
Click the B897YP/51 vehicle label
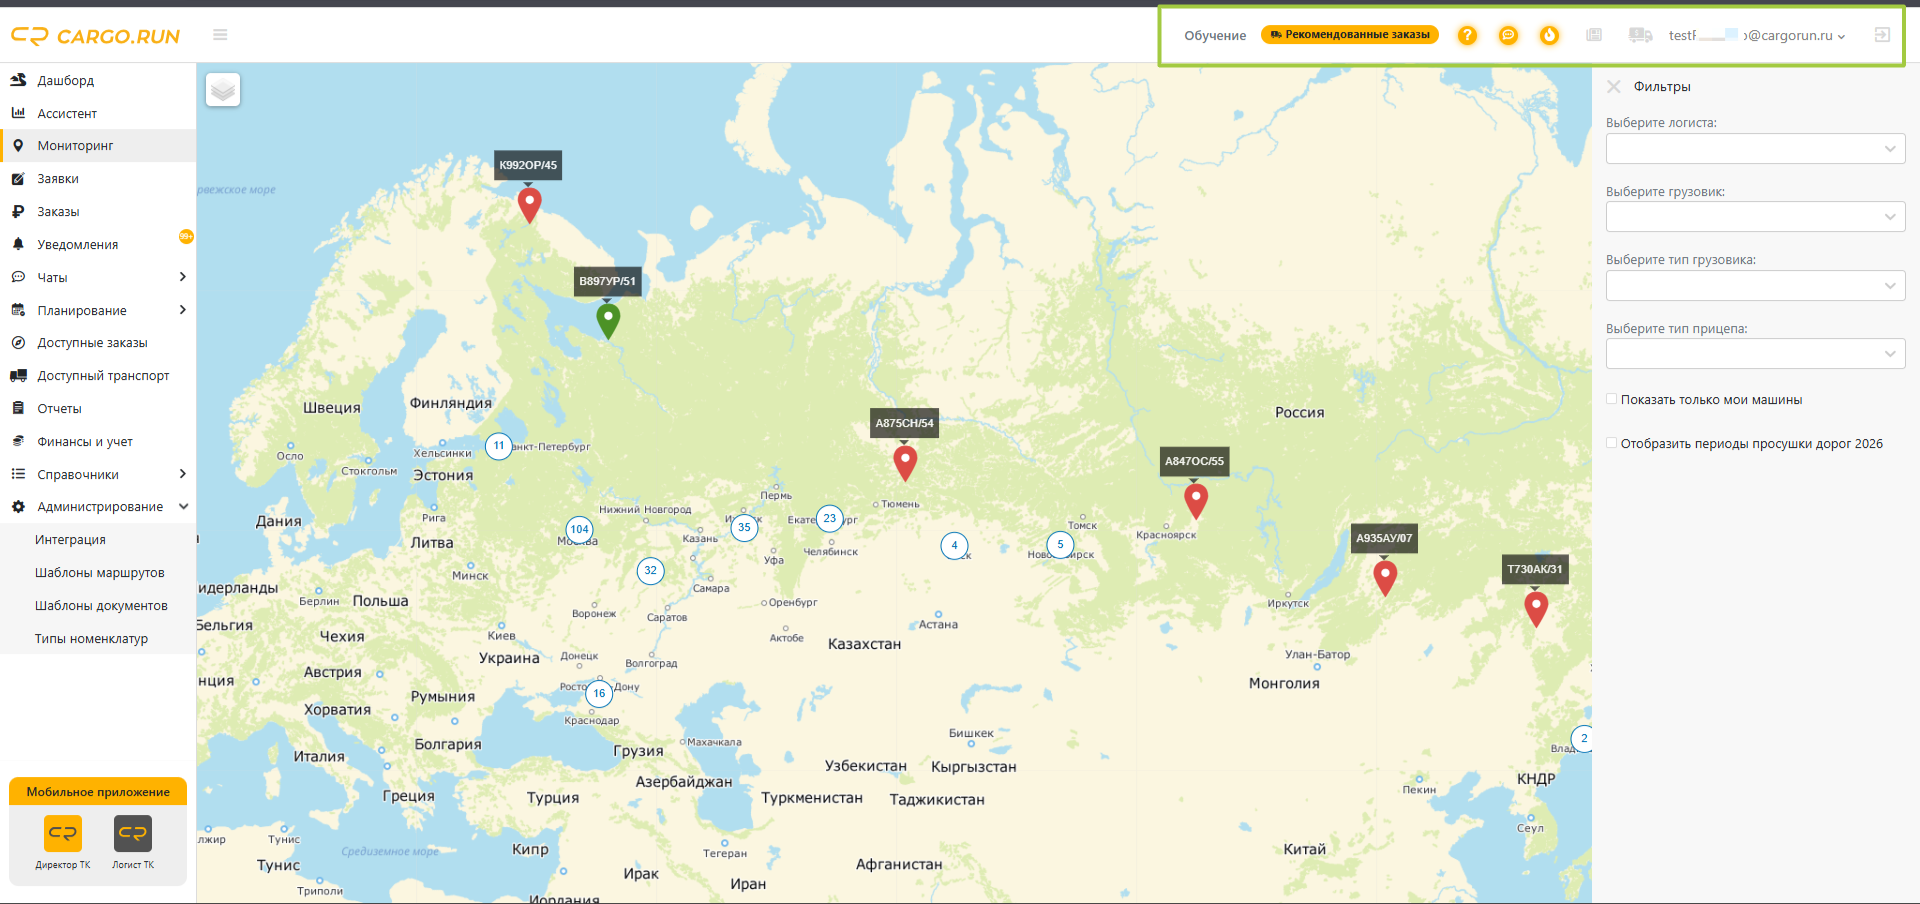pyautogui.click(x=607, y=281)
